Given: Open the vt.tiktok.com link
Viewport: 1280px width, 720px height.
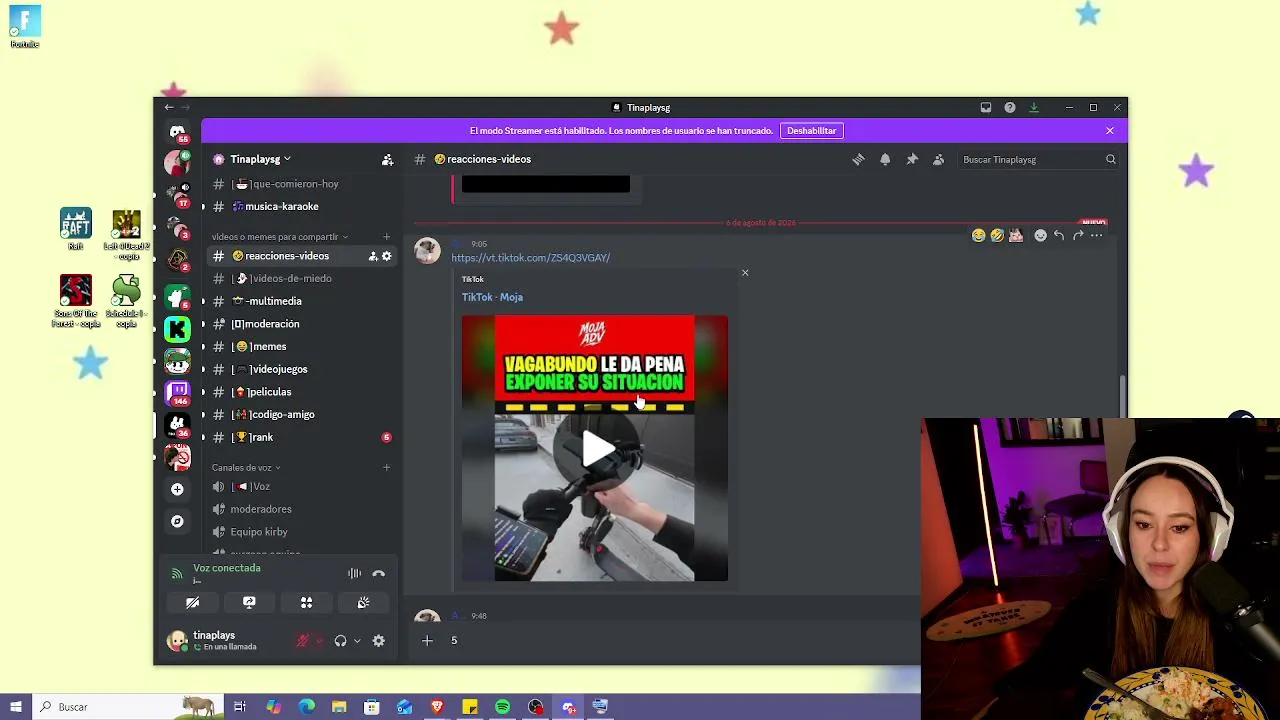Looking at the screenshot, I should point(530,258).
